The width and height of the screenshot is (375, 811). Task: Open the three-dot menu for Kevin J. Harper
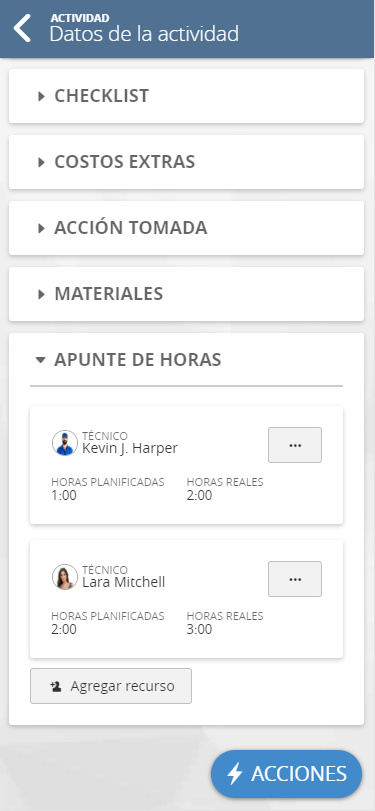[295, 445]
